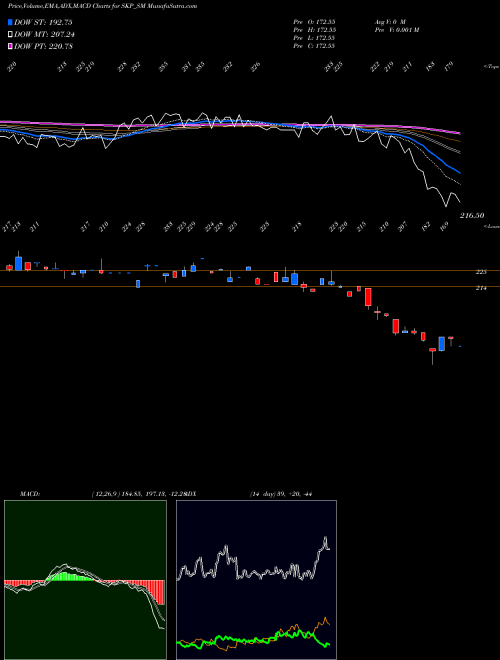Open the ADX indicator panel
Image resolution: width=500 pixels, height=660 pixels.
[256, 580]
